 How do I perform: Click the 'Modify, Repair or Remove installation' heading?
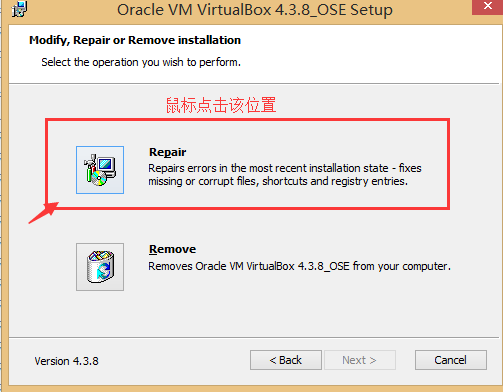click(x=135, y=40)
